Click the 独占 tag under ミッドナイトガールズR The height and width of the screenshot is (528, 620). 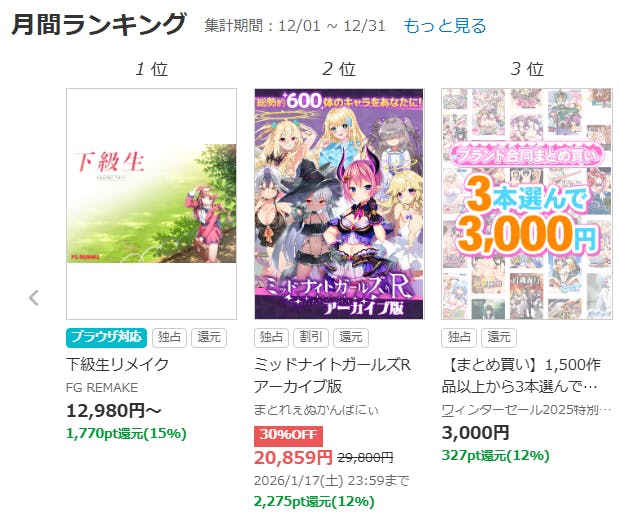[271, 338]
